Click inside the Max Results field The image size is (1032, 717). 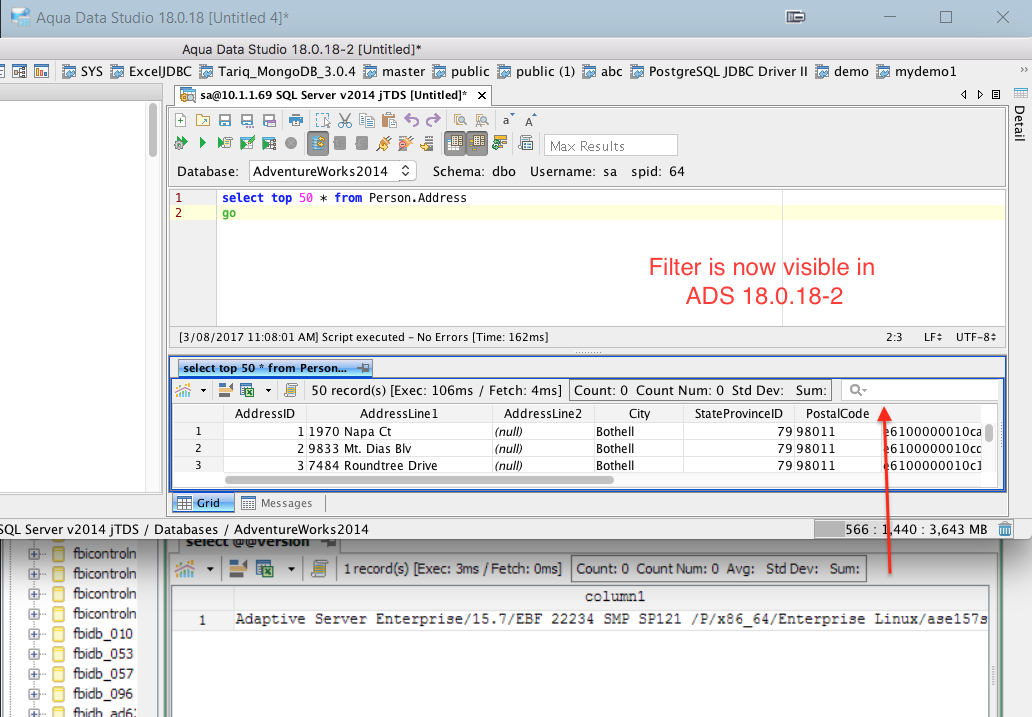pyautogui.click(x=611, y=146)
